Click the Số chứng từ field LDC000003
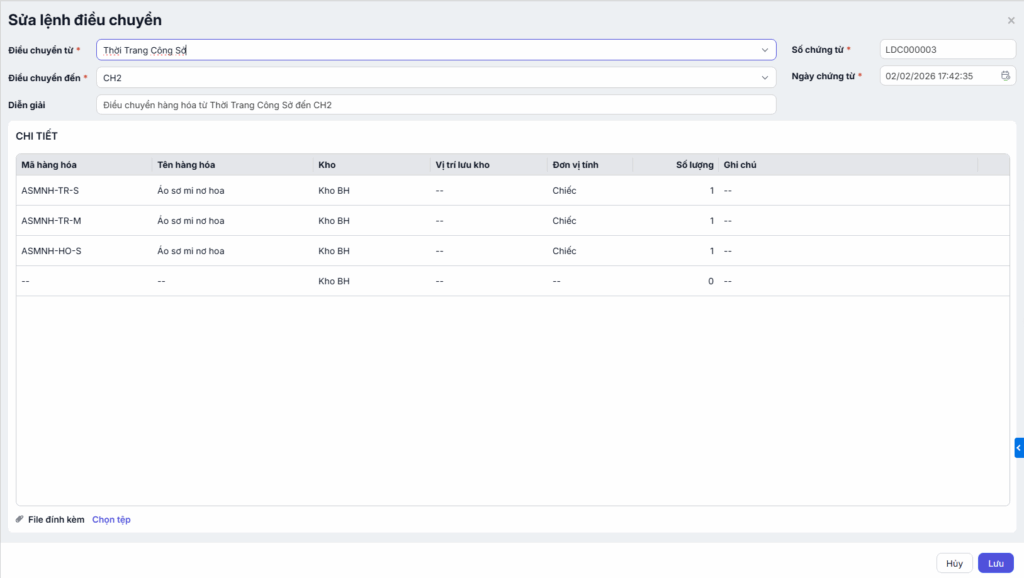1024x578 pixels. [x=946, y=49]
